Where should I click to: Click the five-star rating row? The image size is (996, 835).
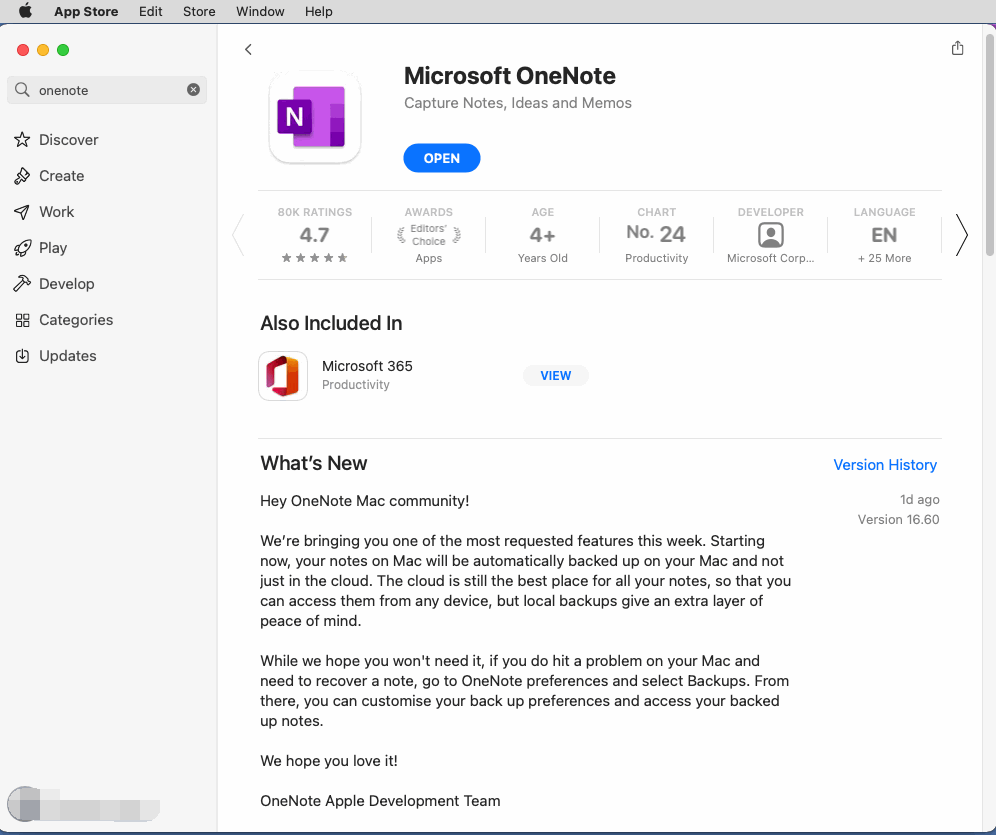[314, 258]
